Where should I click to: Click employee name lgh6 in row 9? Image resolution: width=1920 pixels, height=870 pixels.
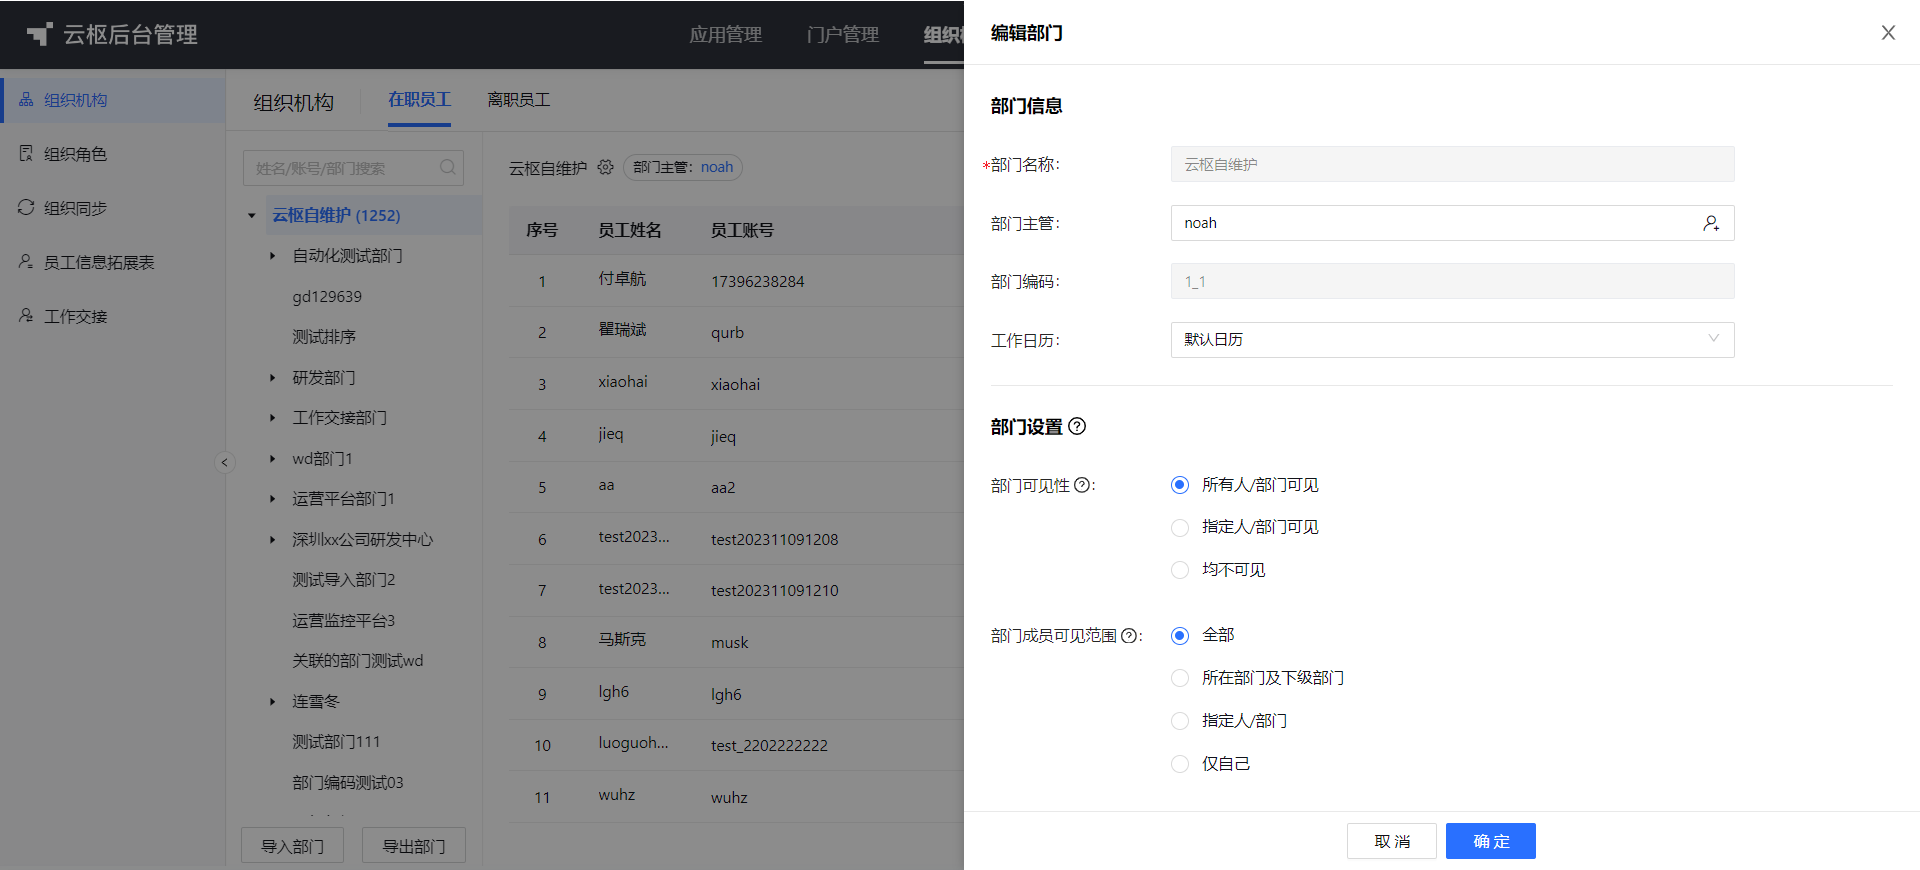pyautogui.click(x=614, y=692)
